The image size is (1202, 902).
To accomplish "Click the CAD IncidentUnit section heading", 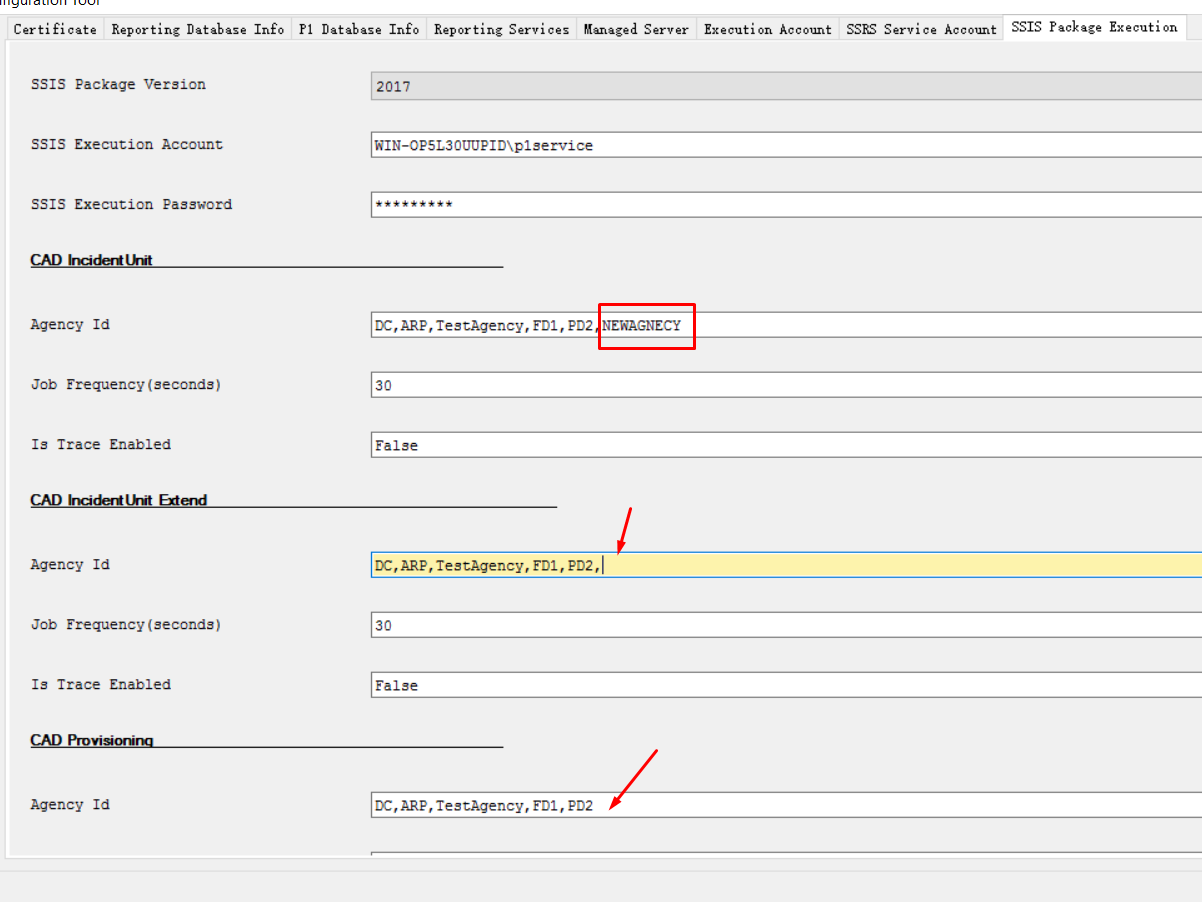I will coord(91,260).
